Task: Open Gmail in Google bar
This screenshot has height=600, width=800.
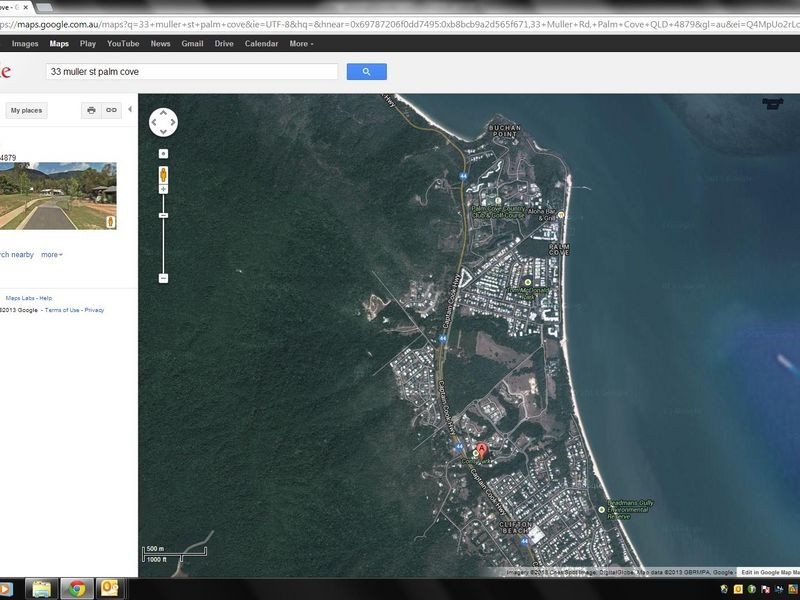Action: (192, 44)
